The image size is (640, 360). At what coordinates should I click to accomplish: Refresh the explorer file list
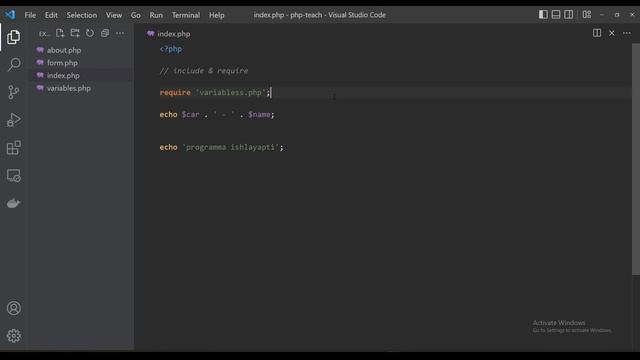(90, 33)
